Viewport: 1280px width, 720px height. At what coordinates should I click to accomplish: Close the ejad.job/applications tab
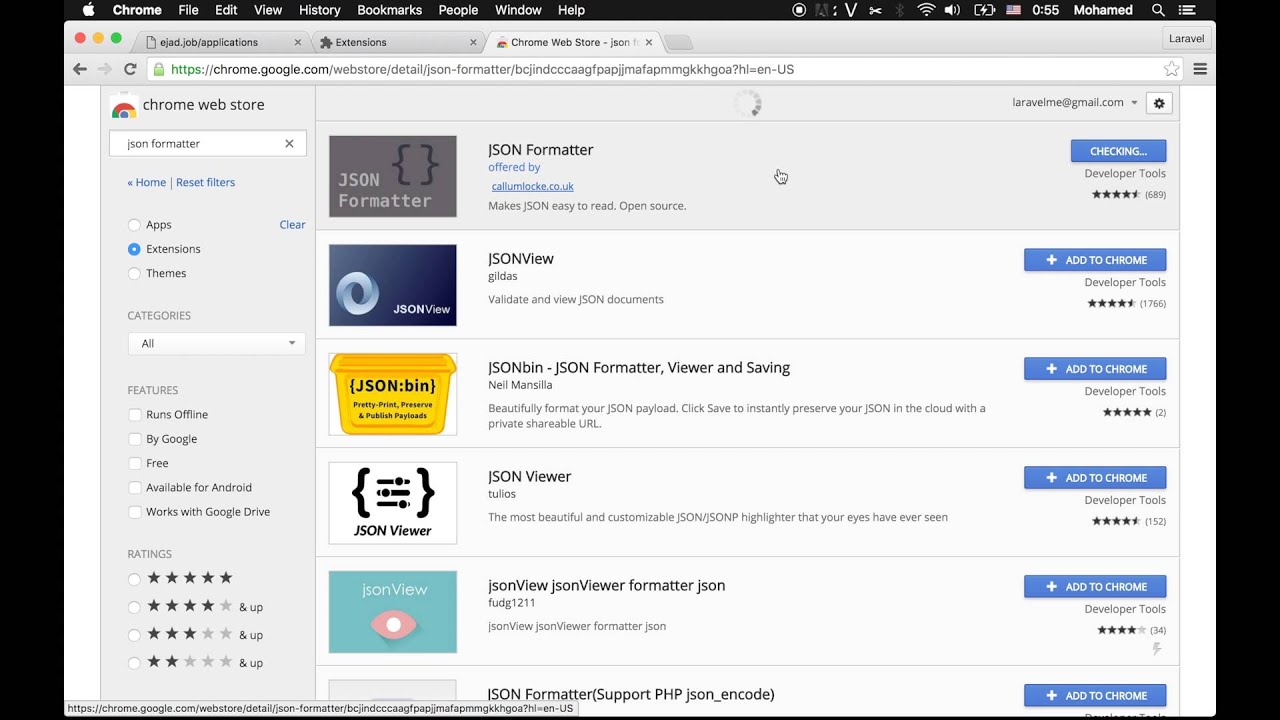297,42
